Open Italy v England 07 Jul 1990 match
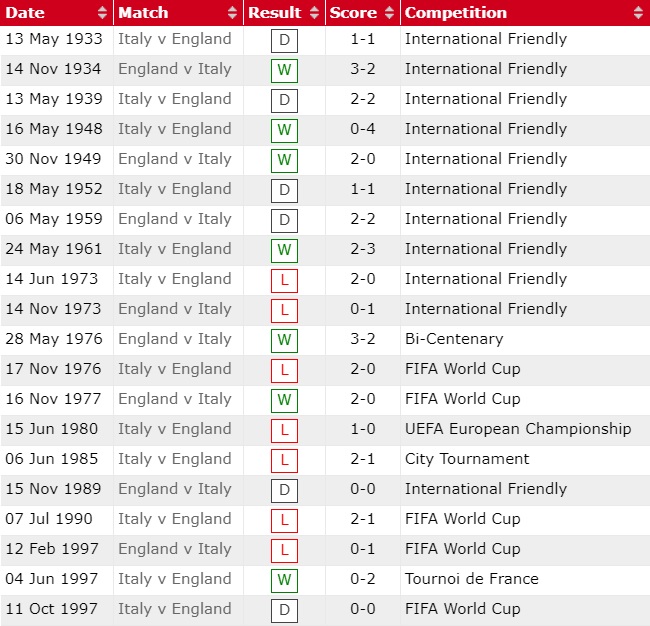Image resolution: width=650 pixels, height=626 pixels. coord(174,519)
